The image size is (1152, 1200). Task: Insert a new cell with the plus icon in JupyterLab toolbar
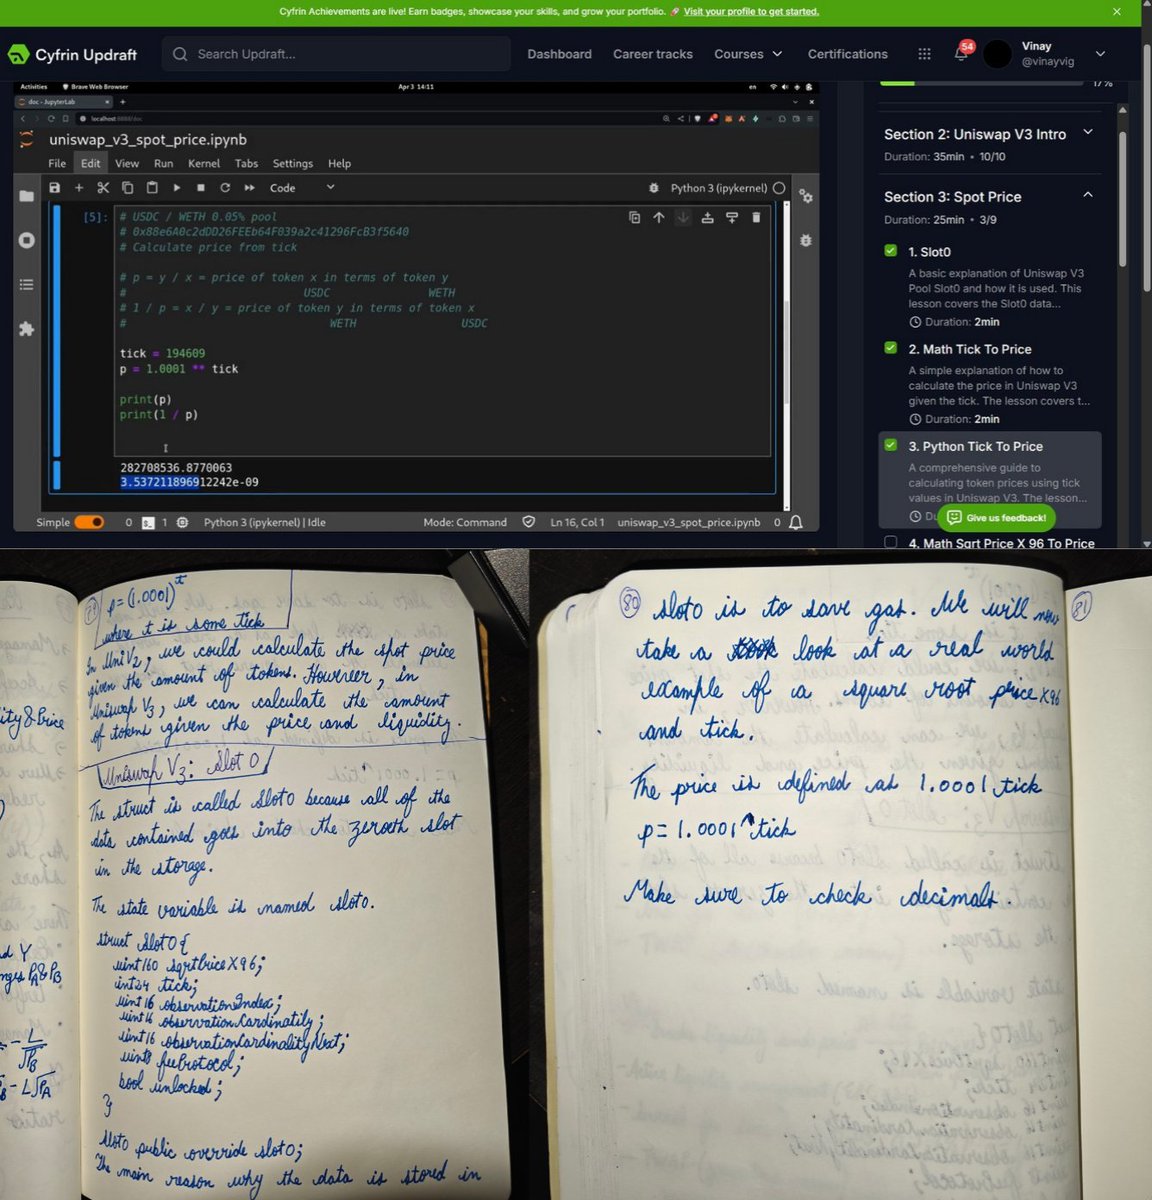(x=78, y=187)
